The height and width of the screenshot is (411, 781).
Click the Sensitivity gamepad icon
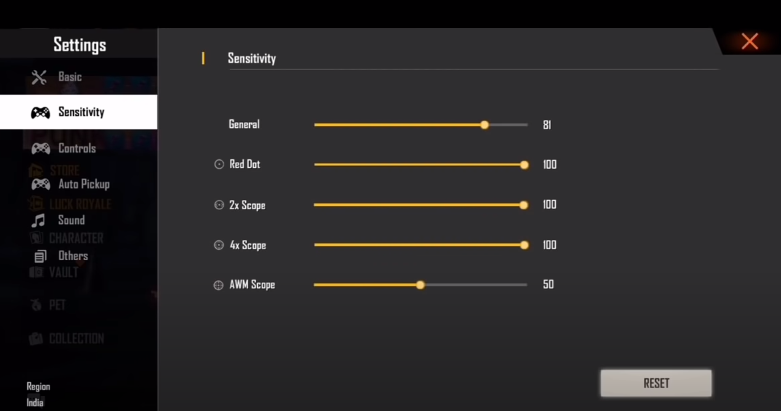point(40,113)
